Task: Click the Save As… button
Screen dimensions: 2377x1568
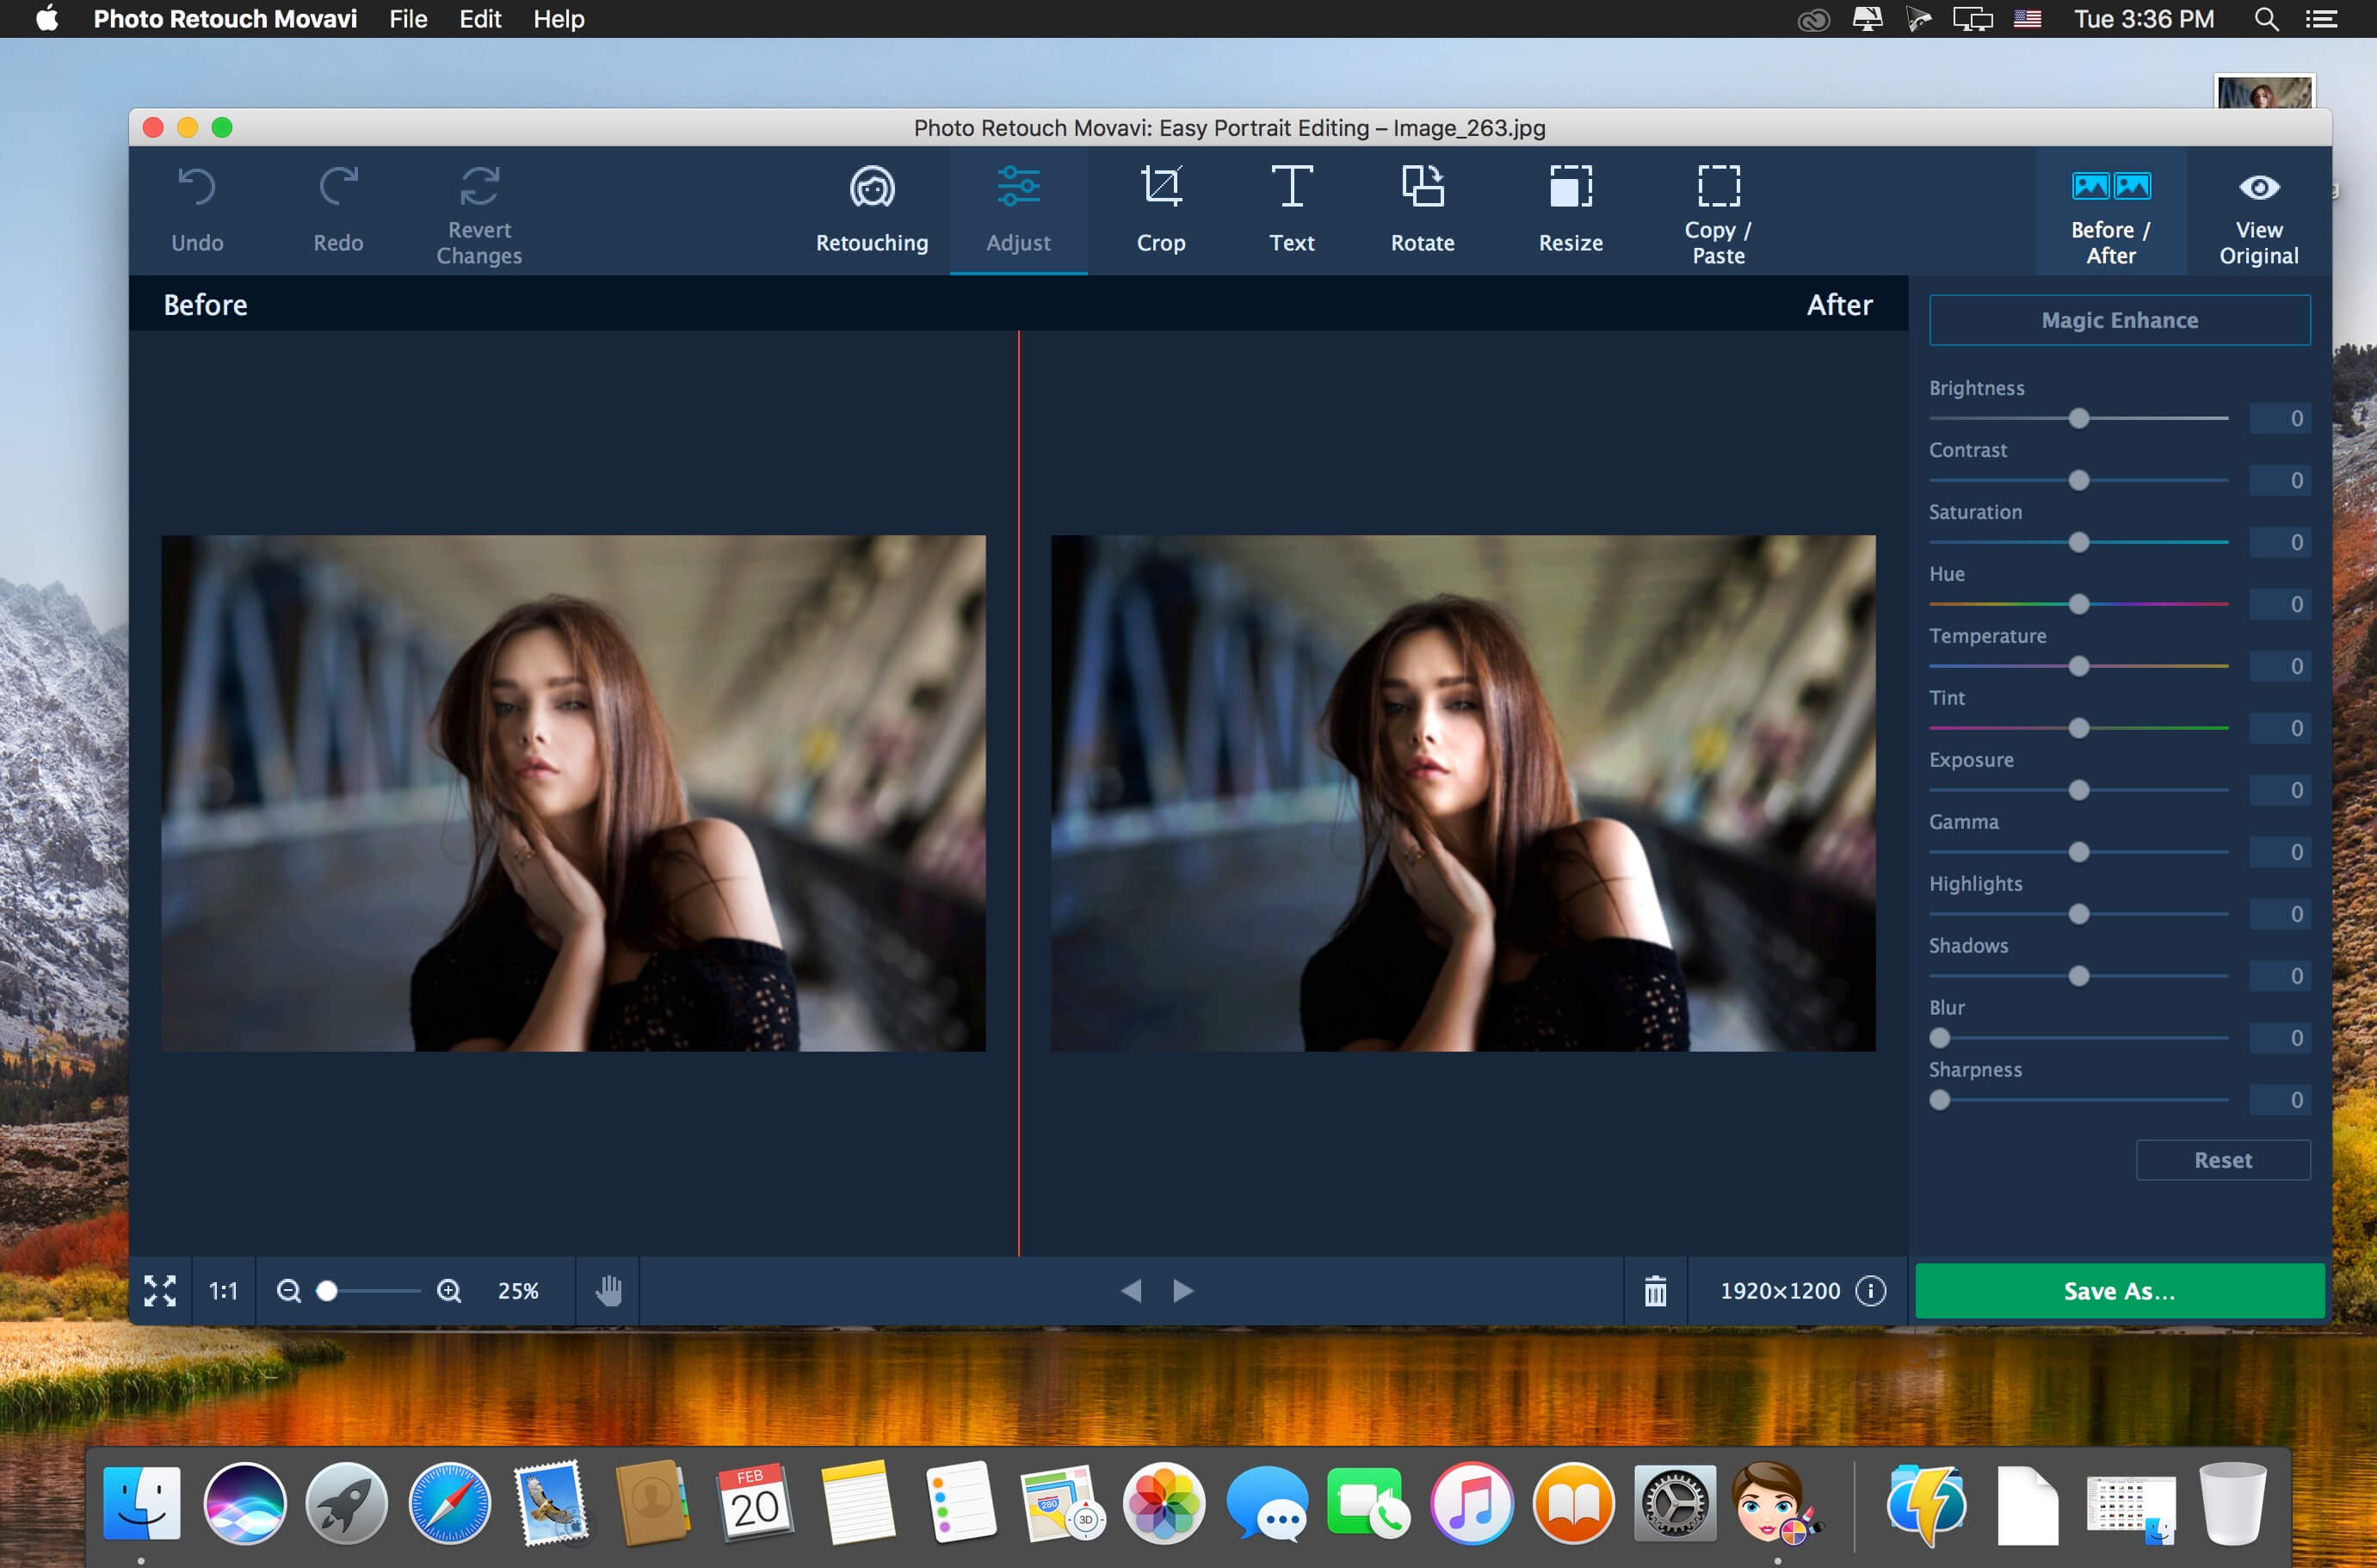Action: [x=2119, y=1291]
